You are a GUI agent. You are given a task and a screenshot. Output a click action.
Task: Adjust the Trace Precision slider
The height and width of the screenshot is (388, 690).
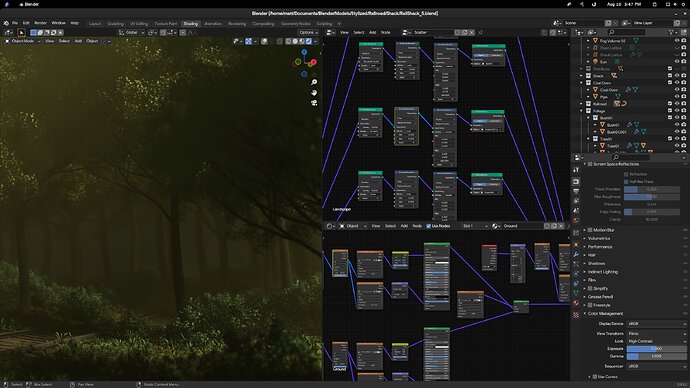[652, 189]
